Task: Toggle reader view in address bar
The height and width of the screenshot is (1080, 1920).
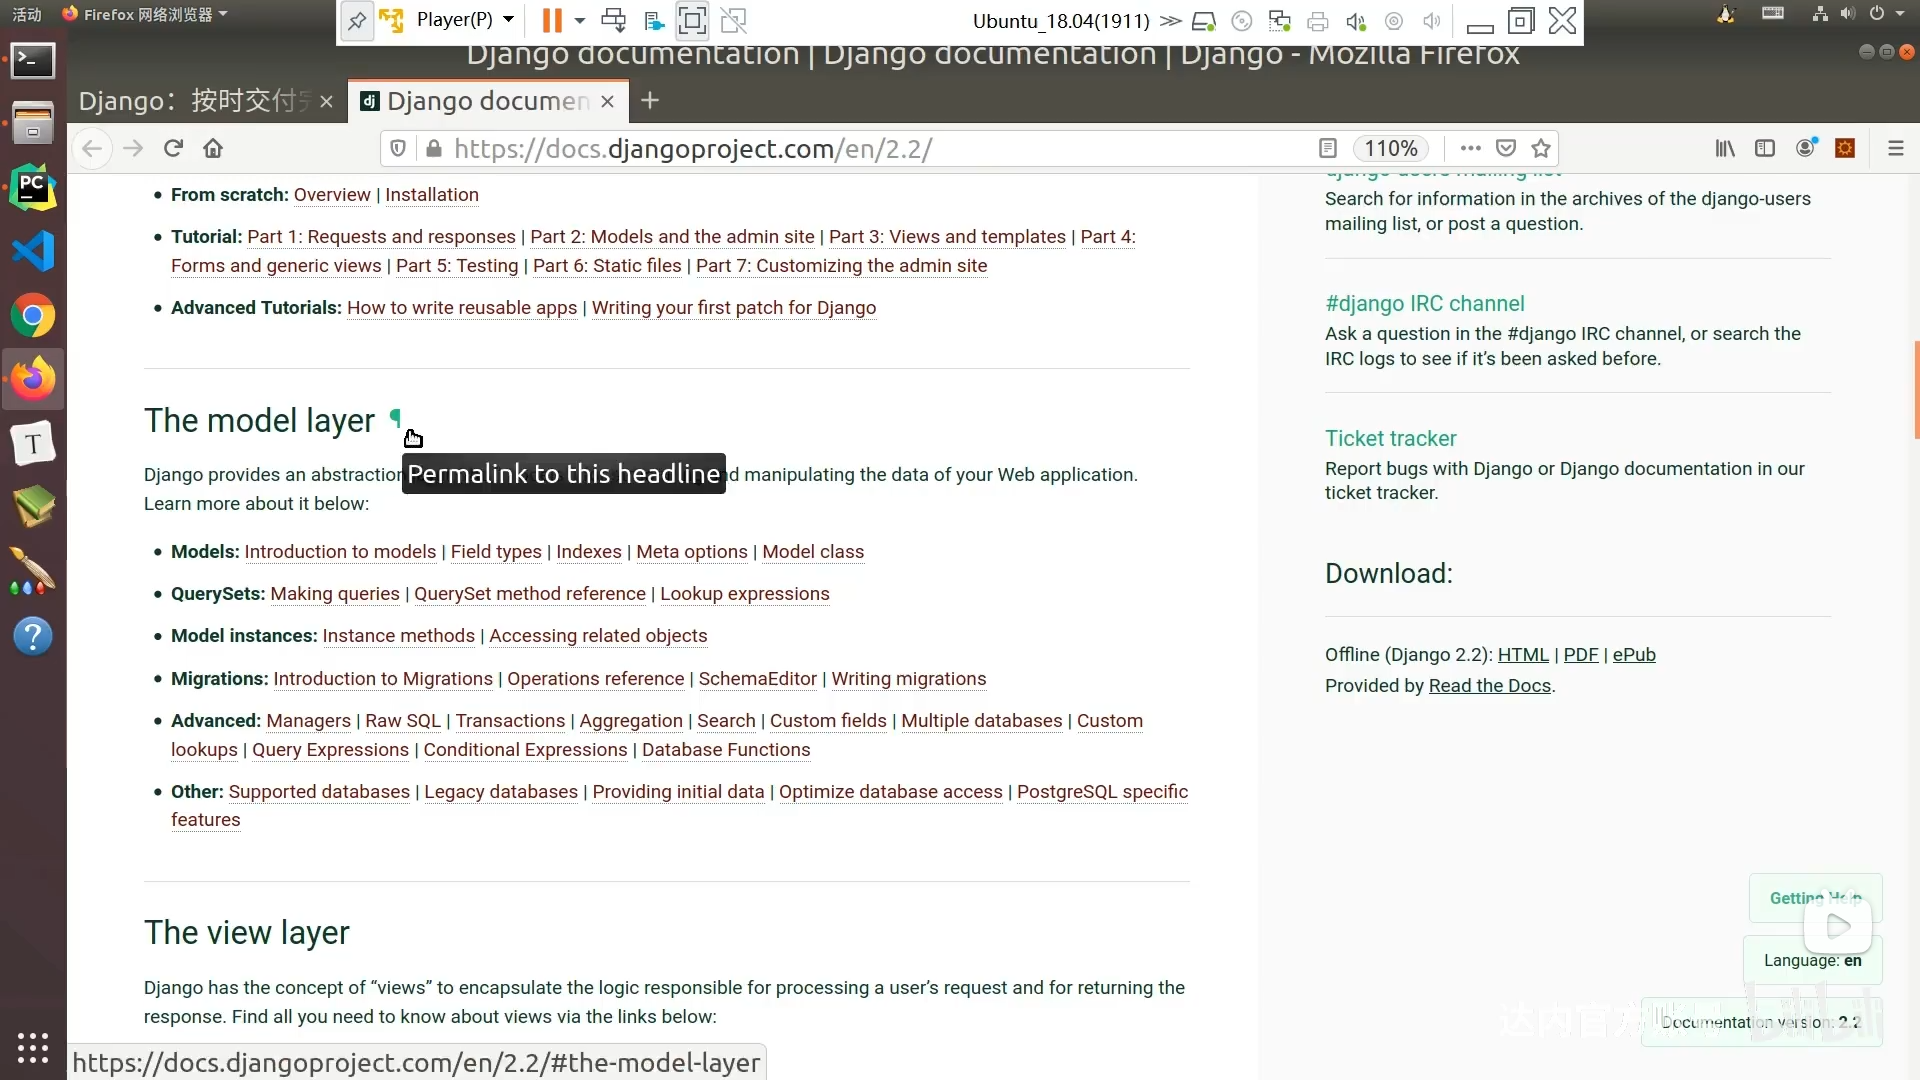Action: (x=1328, y=148)
